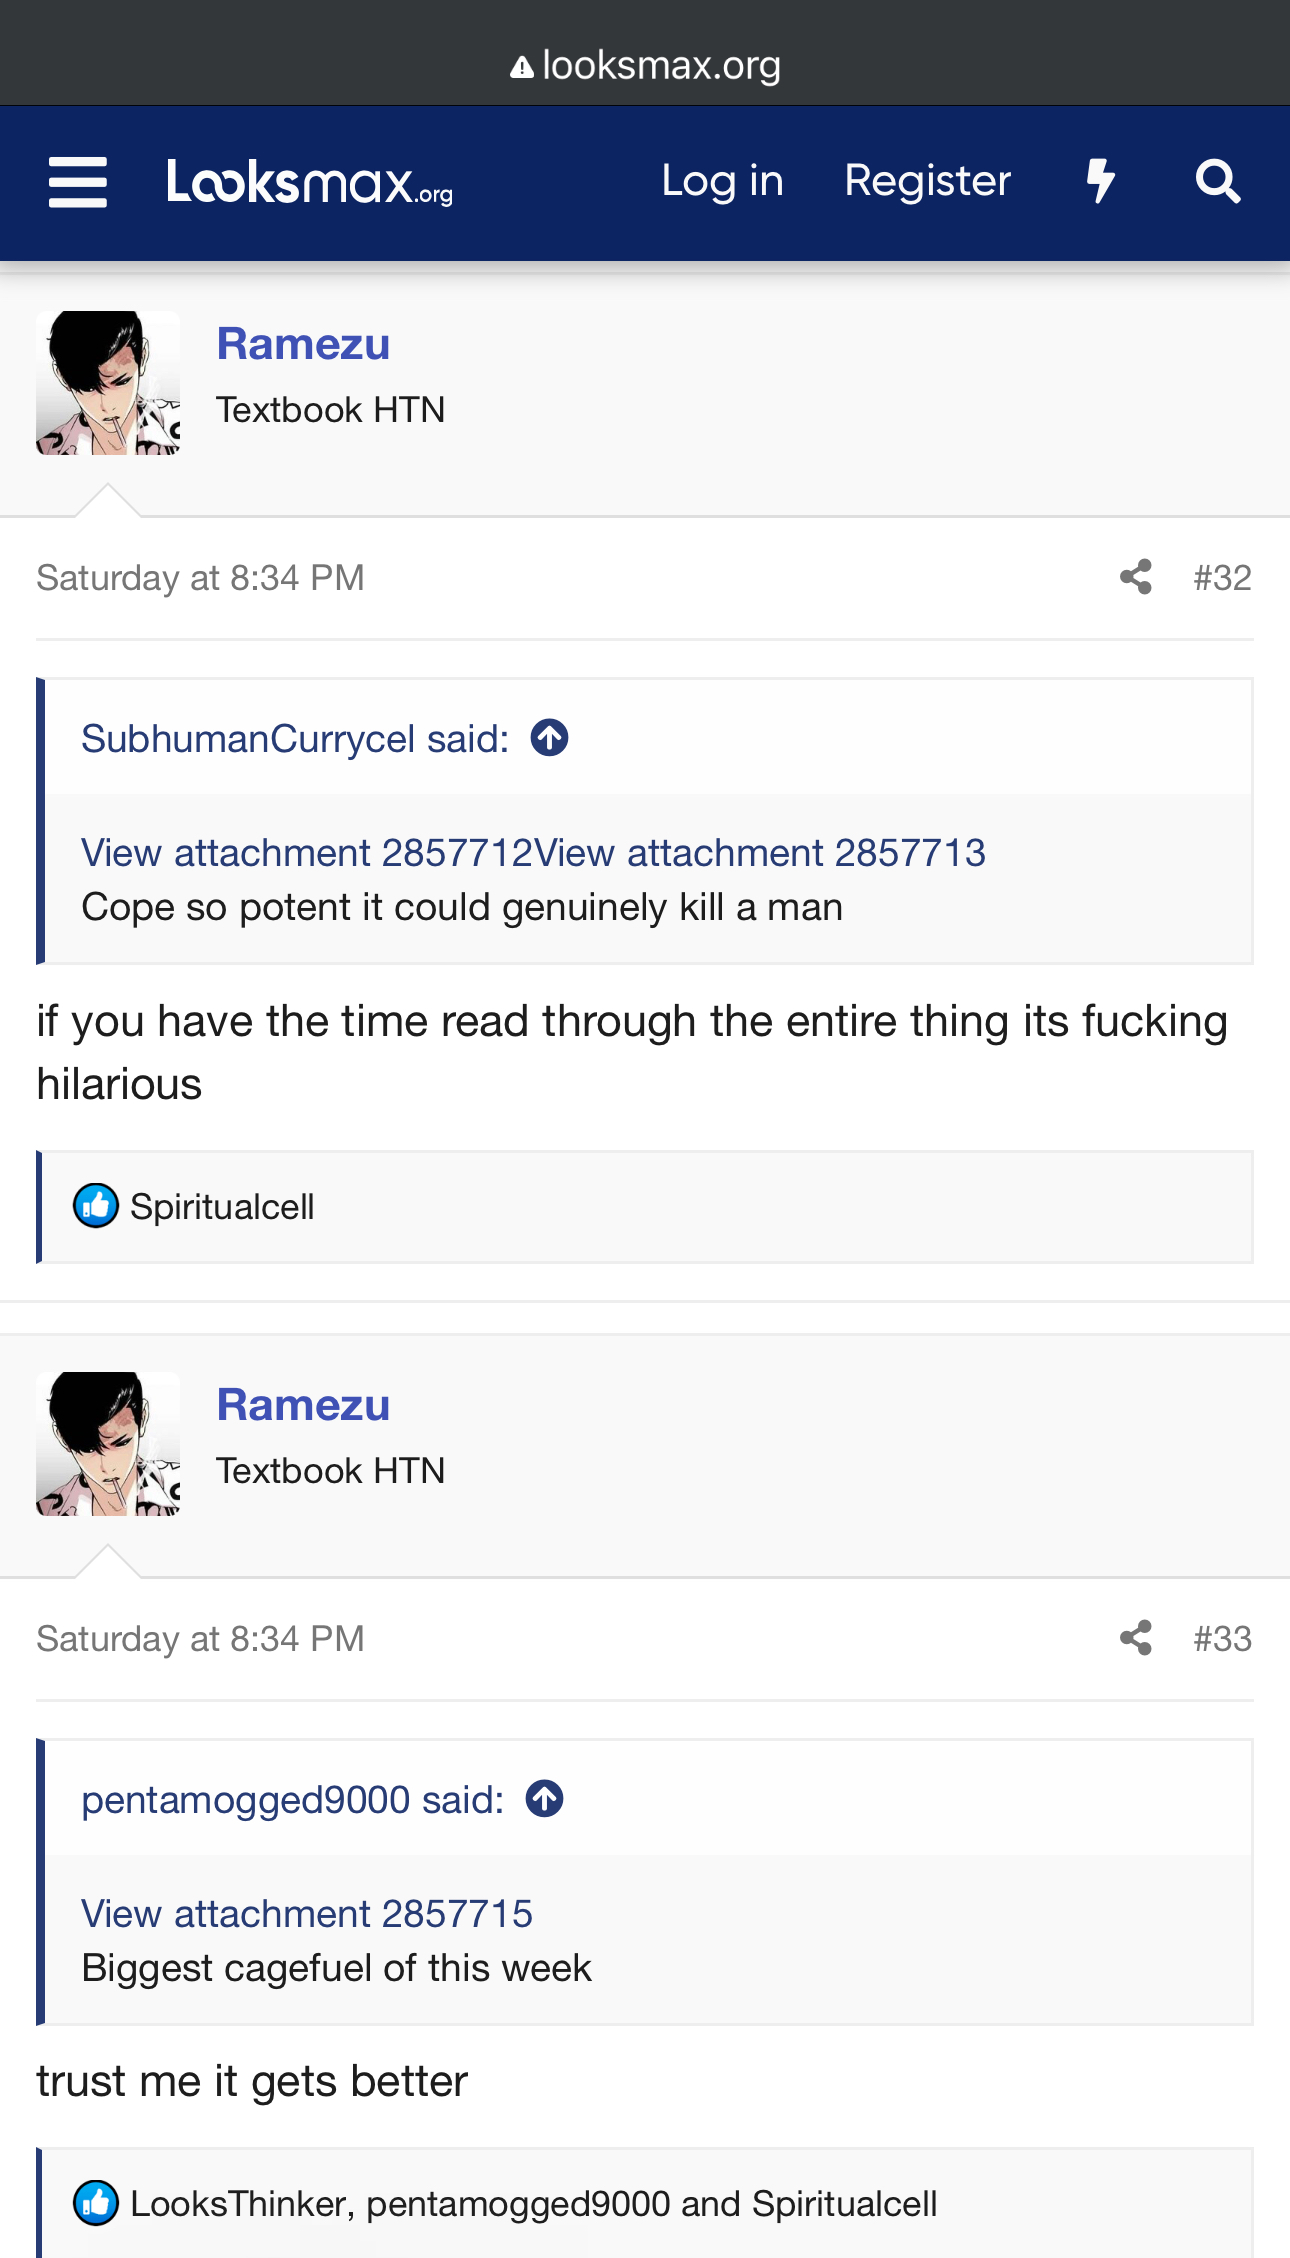
Task: Click the like icon under post #32
Action: click(x=96, y=1206)
